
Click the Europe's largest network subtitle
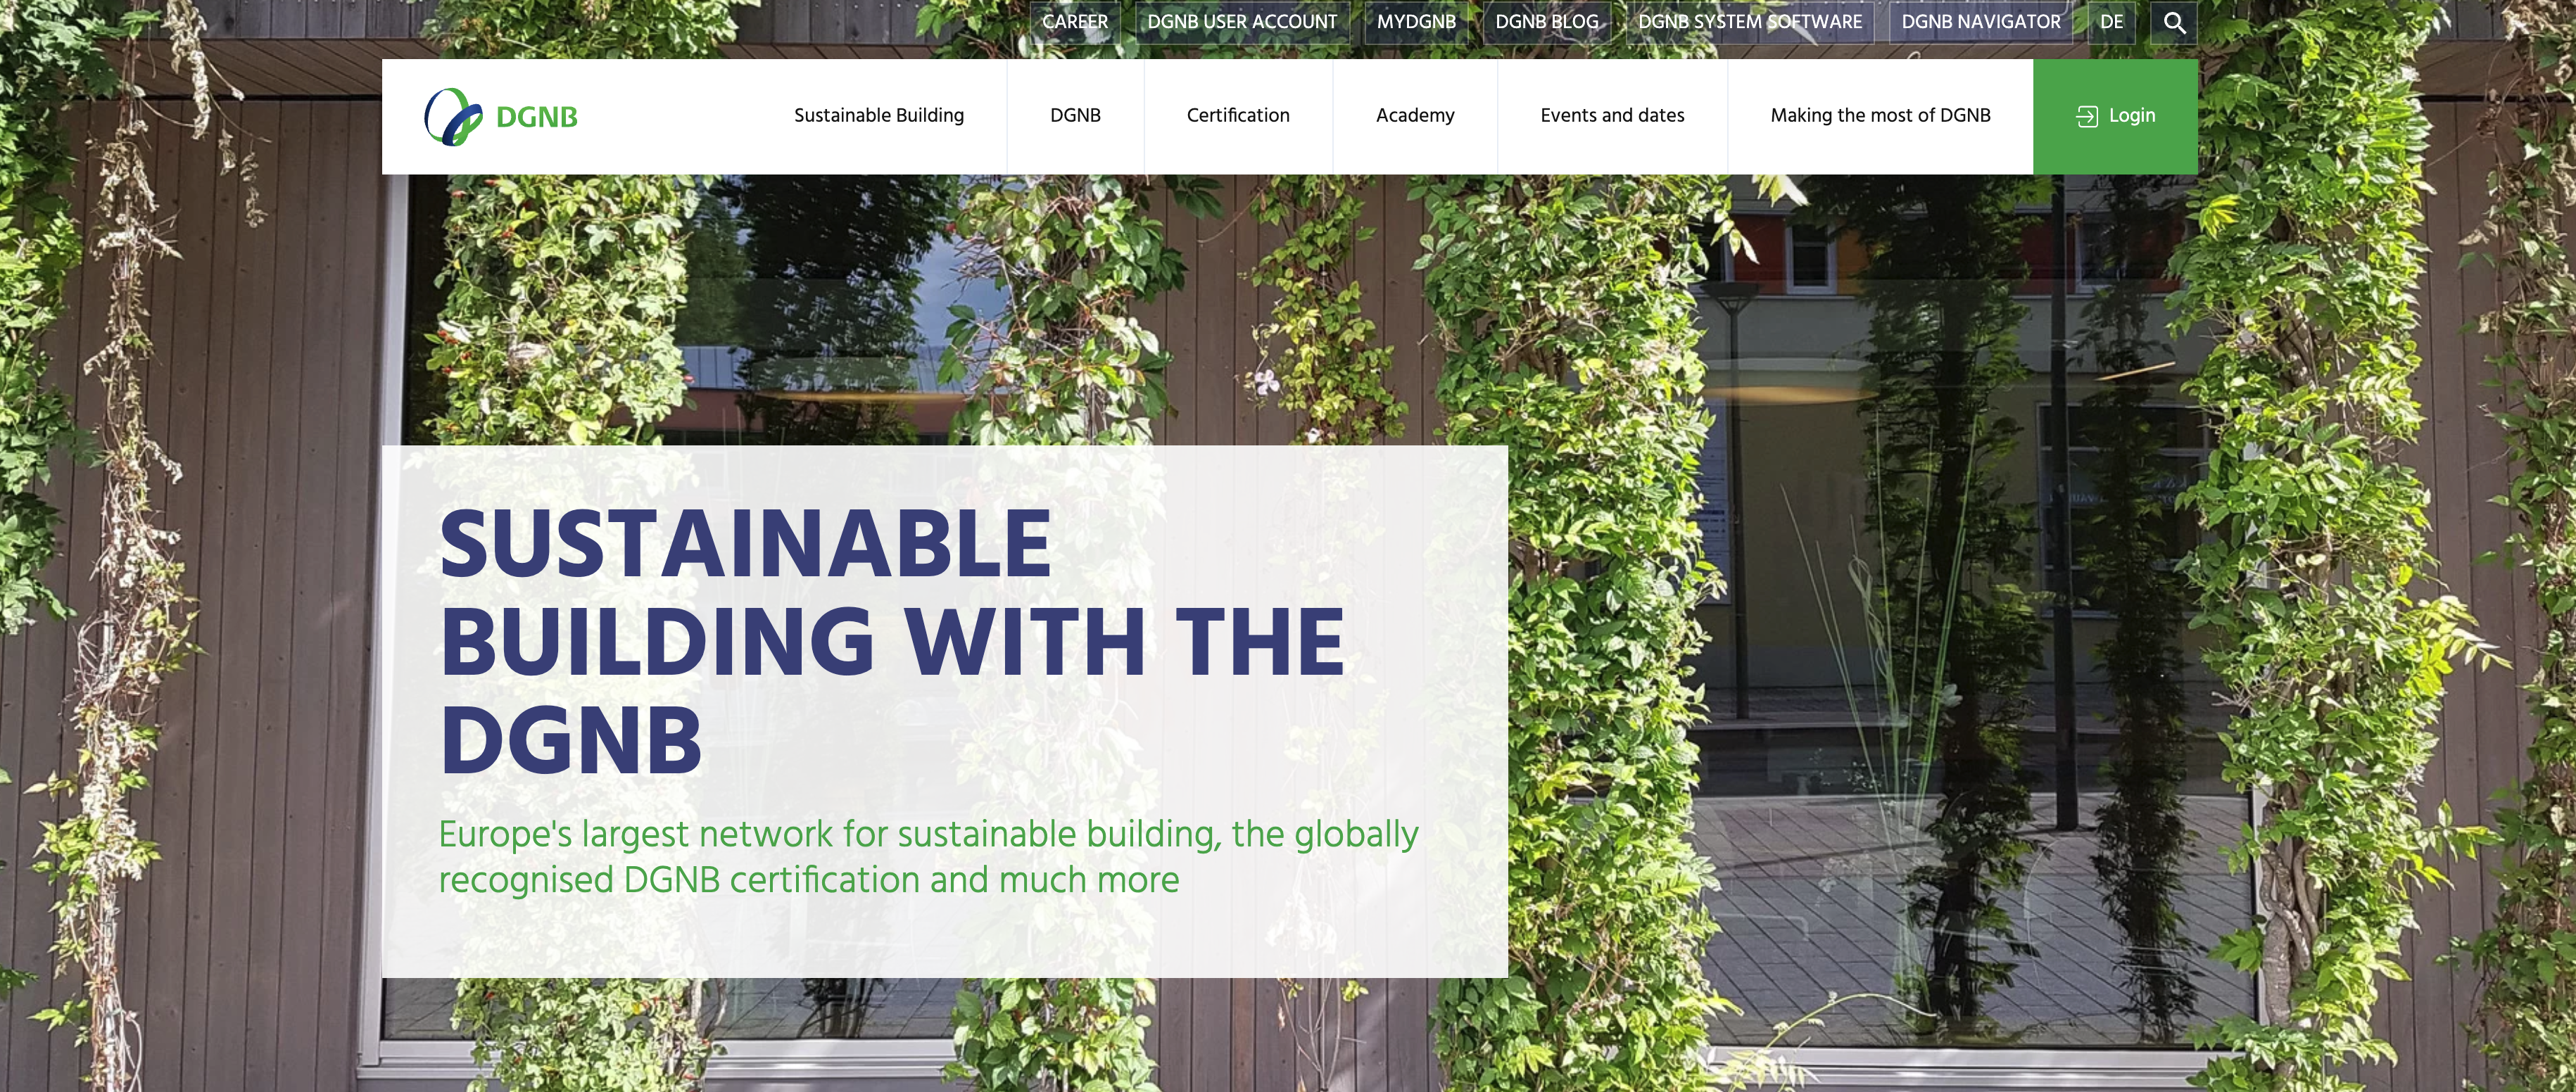[928, 857]
